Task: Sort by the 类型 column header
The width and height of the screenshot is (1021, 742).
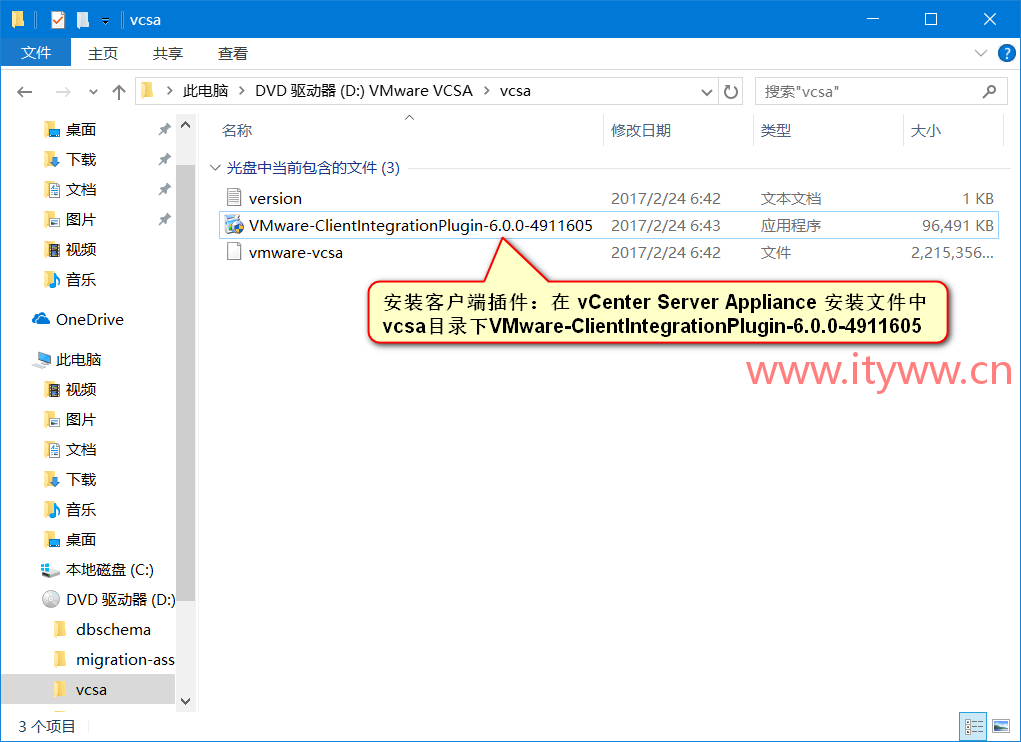Action: 776,130
